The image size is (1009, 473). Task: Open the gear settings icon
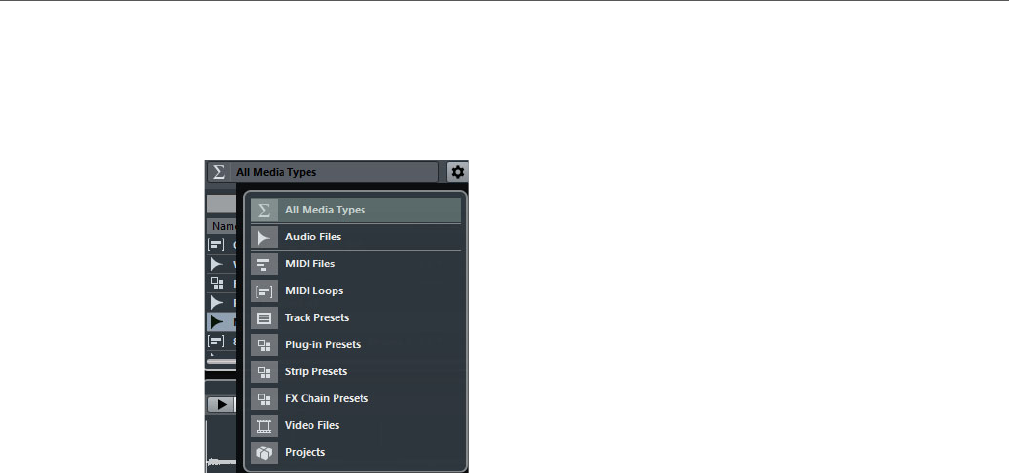click(457, 172)
